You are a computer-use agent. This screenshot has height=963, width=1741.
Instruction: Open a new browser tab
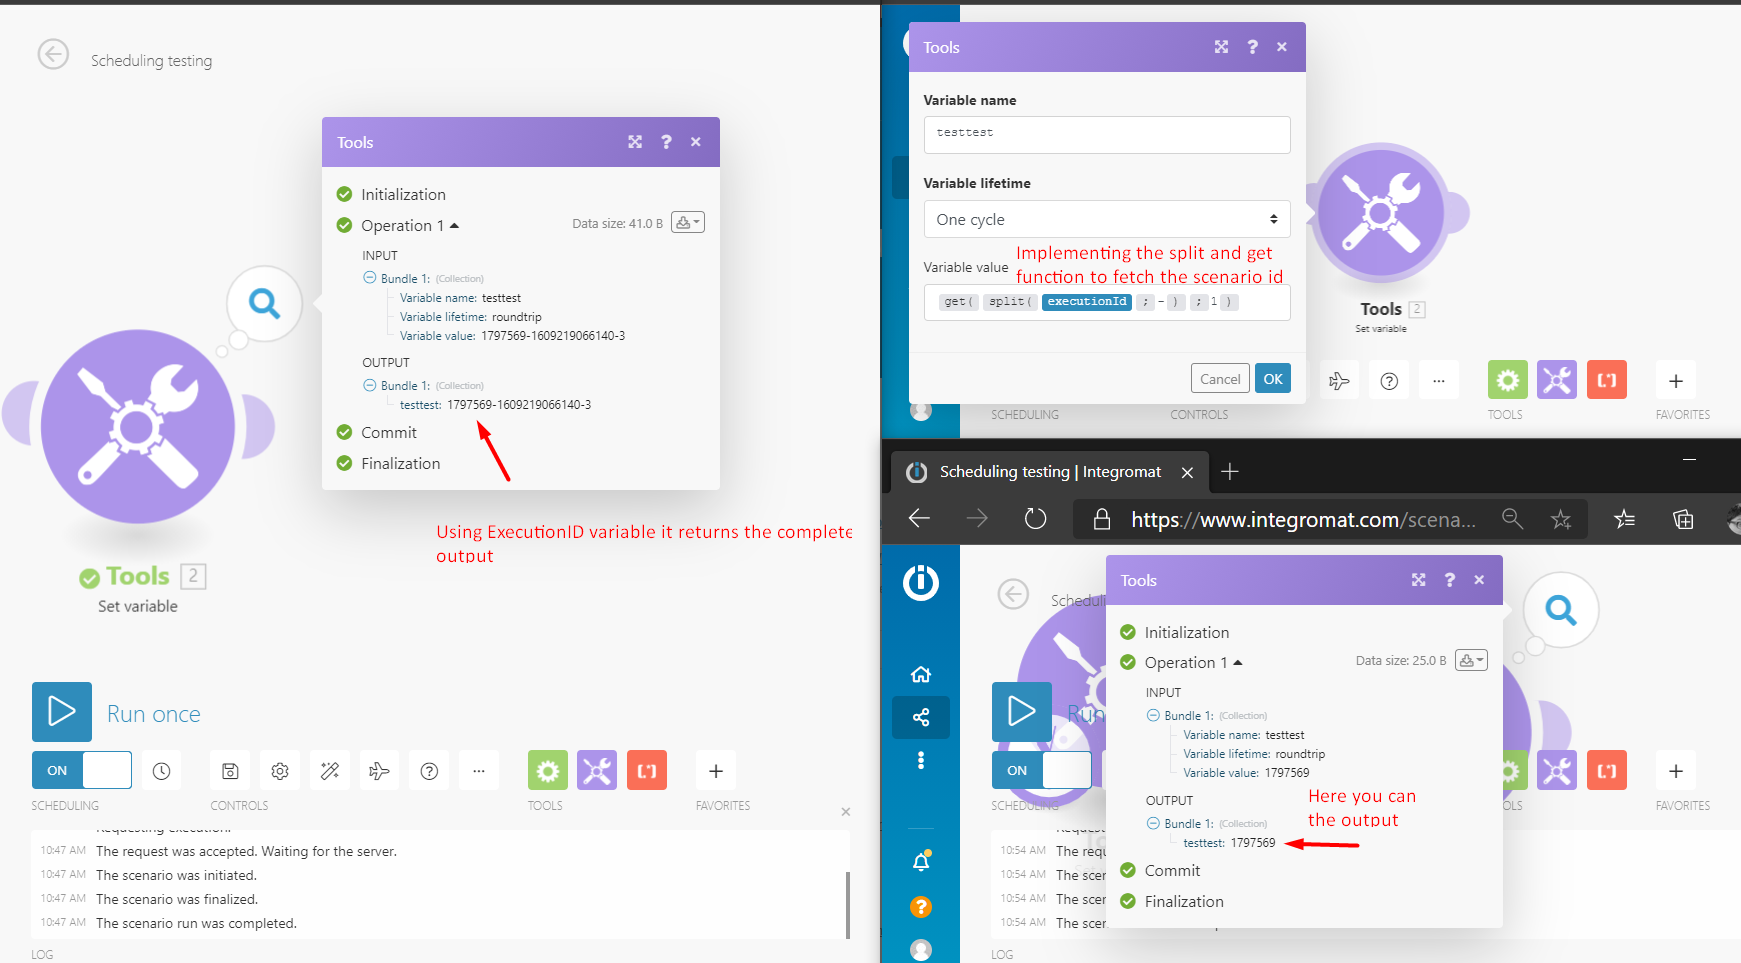pos(1230,471)
